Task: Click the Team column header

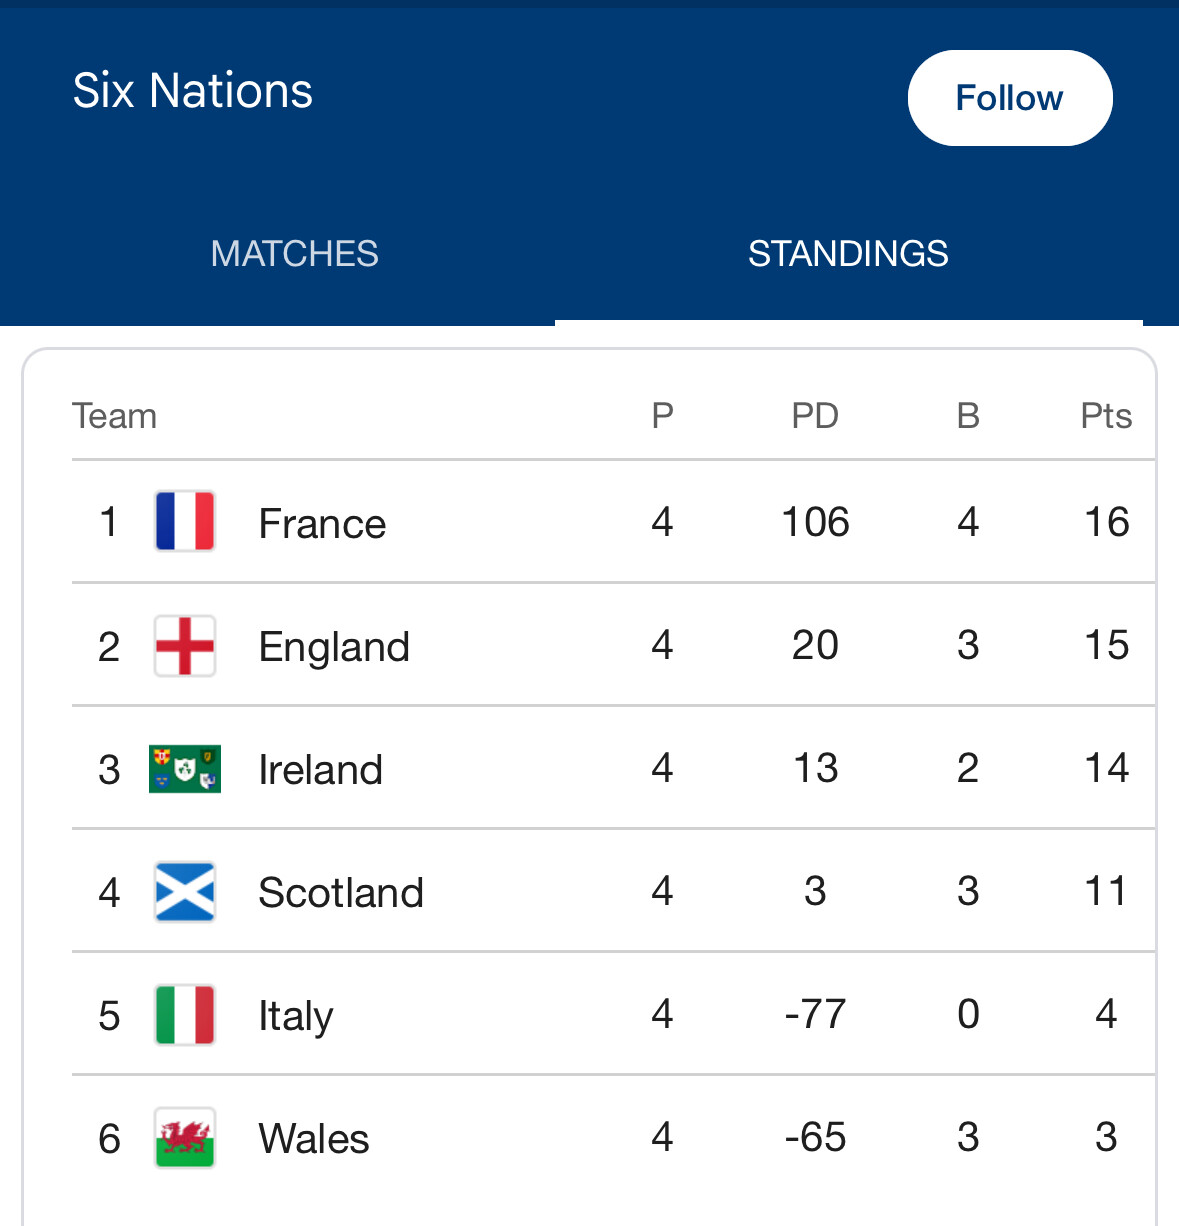Action: (x=115, y=416)
